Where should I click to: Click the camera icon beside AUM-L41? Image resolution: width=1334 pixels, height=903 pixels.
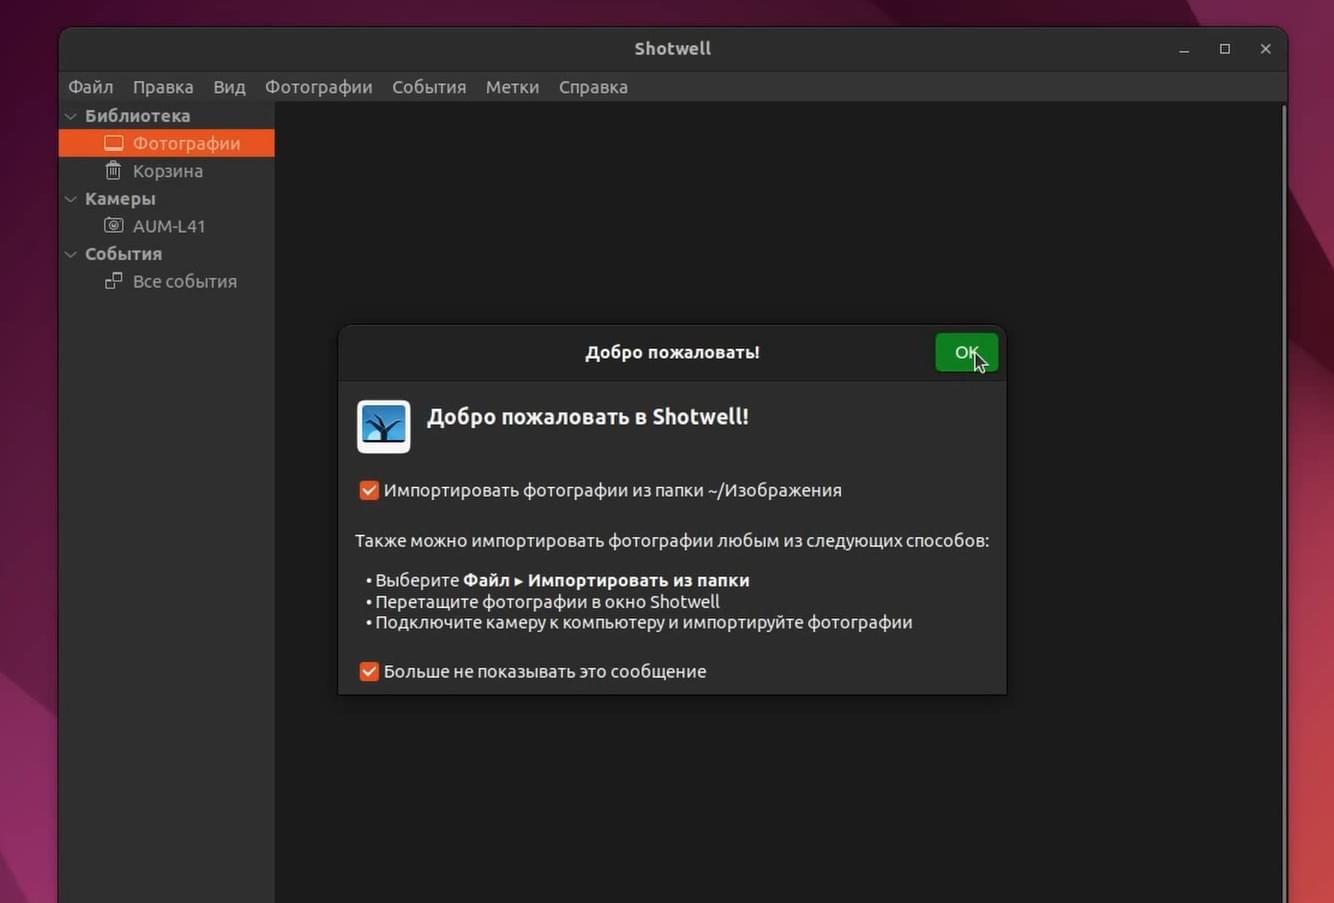[114, 226]
